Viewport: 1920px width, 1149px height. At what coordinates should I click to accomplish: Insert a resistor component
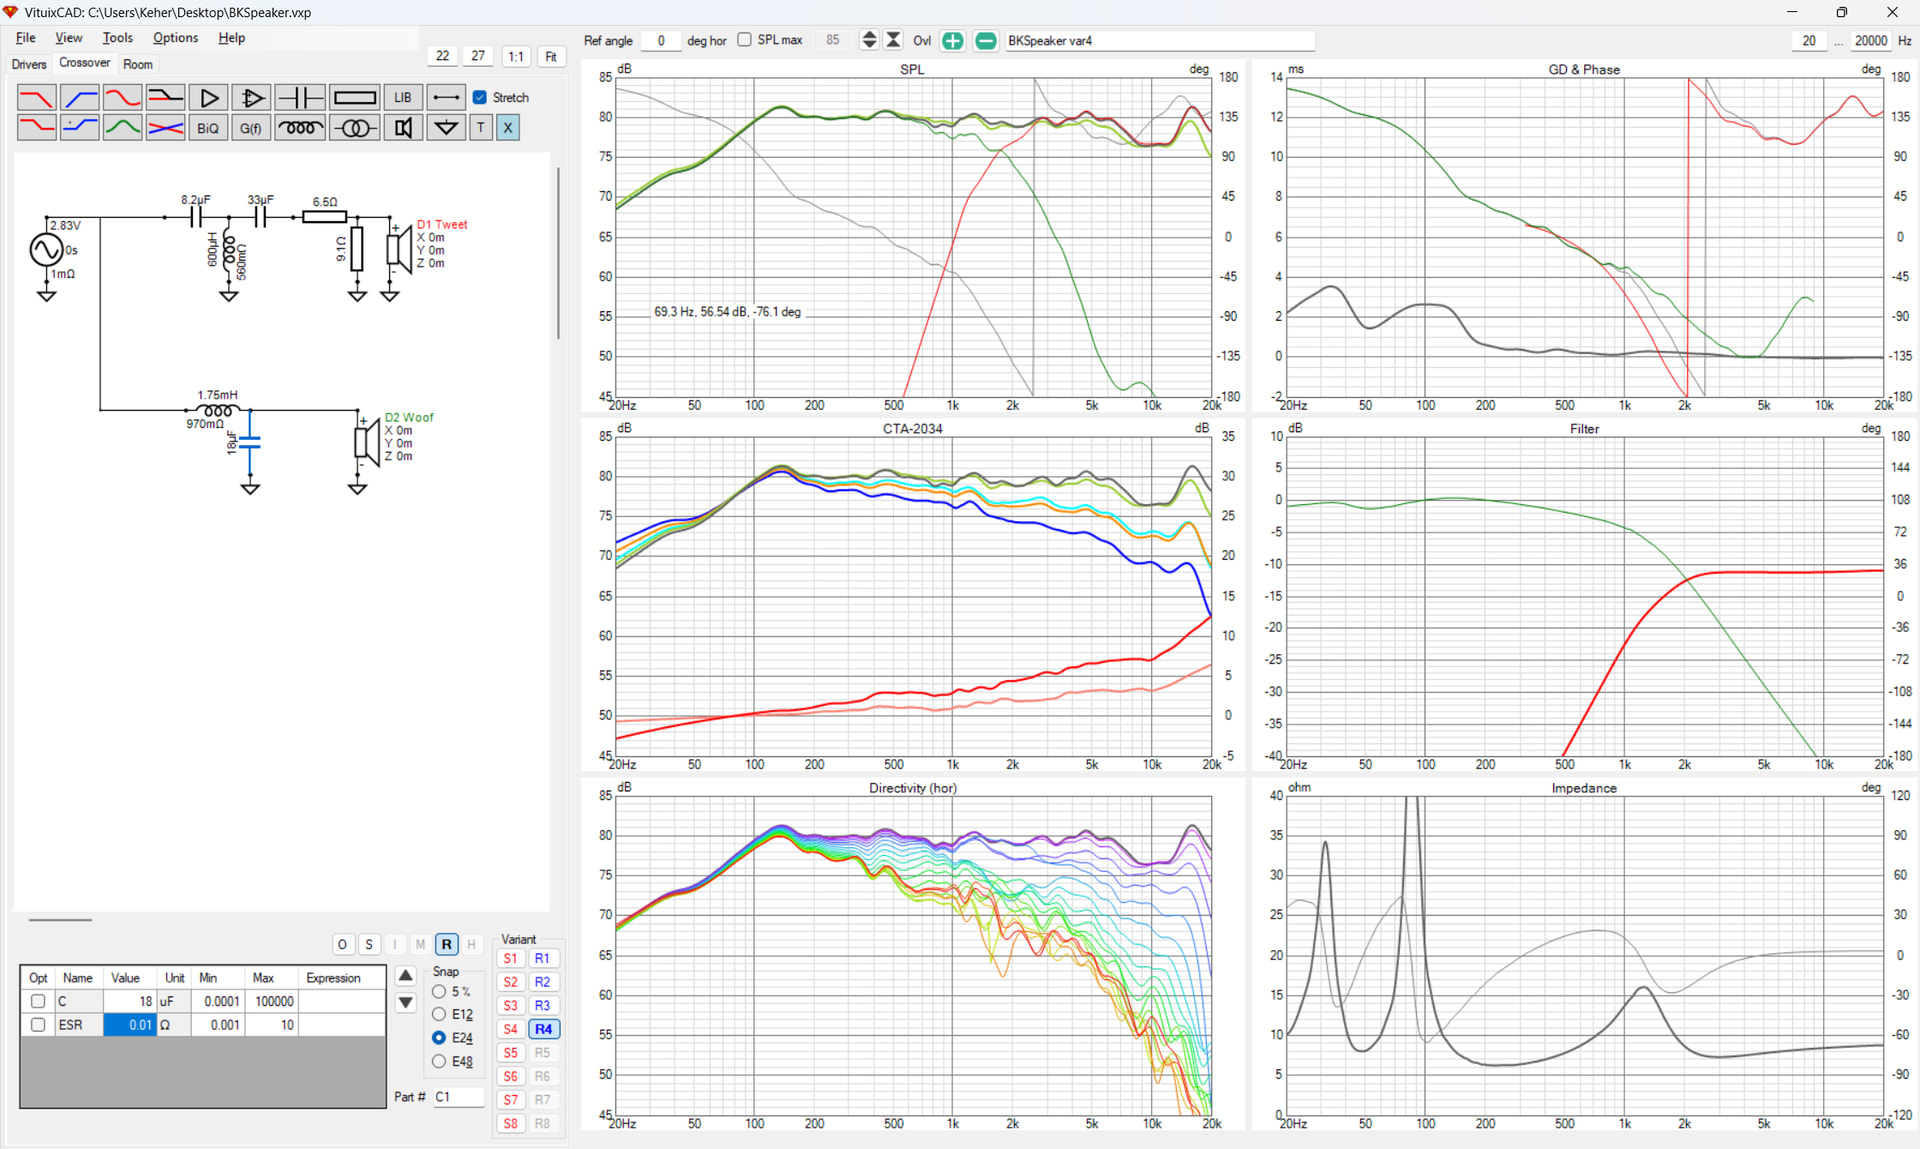(355, 97)
